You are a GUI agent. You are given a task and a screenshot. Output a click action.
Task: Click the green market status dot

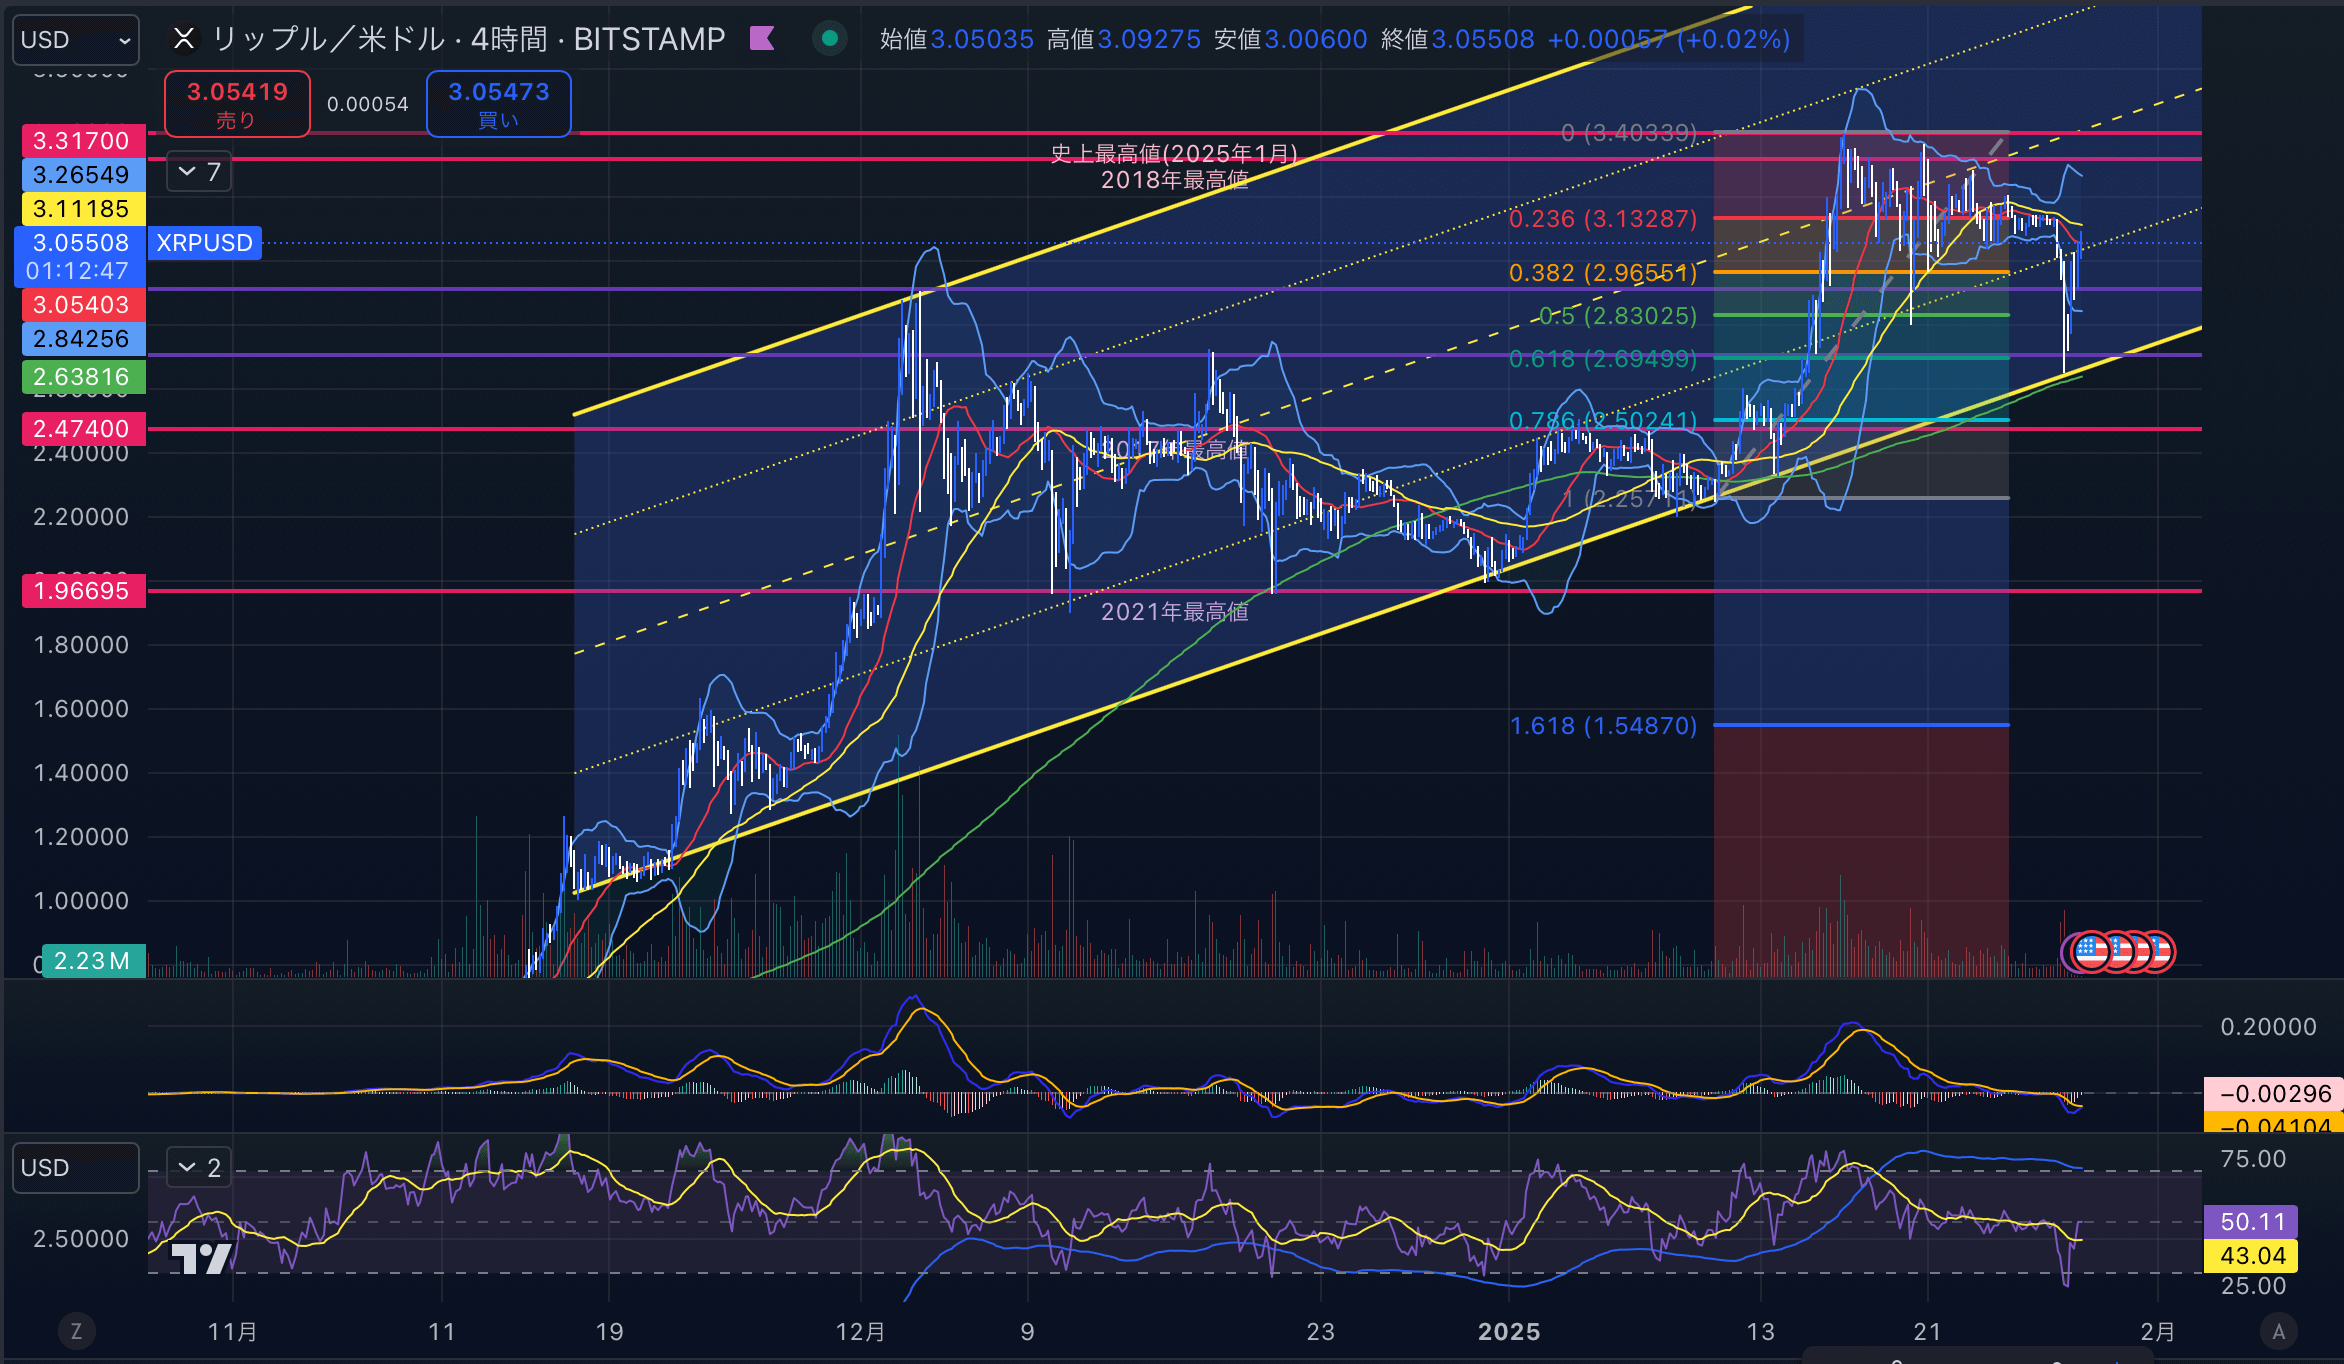829,39
